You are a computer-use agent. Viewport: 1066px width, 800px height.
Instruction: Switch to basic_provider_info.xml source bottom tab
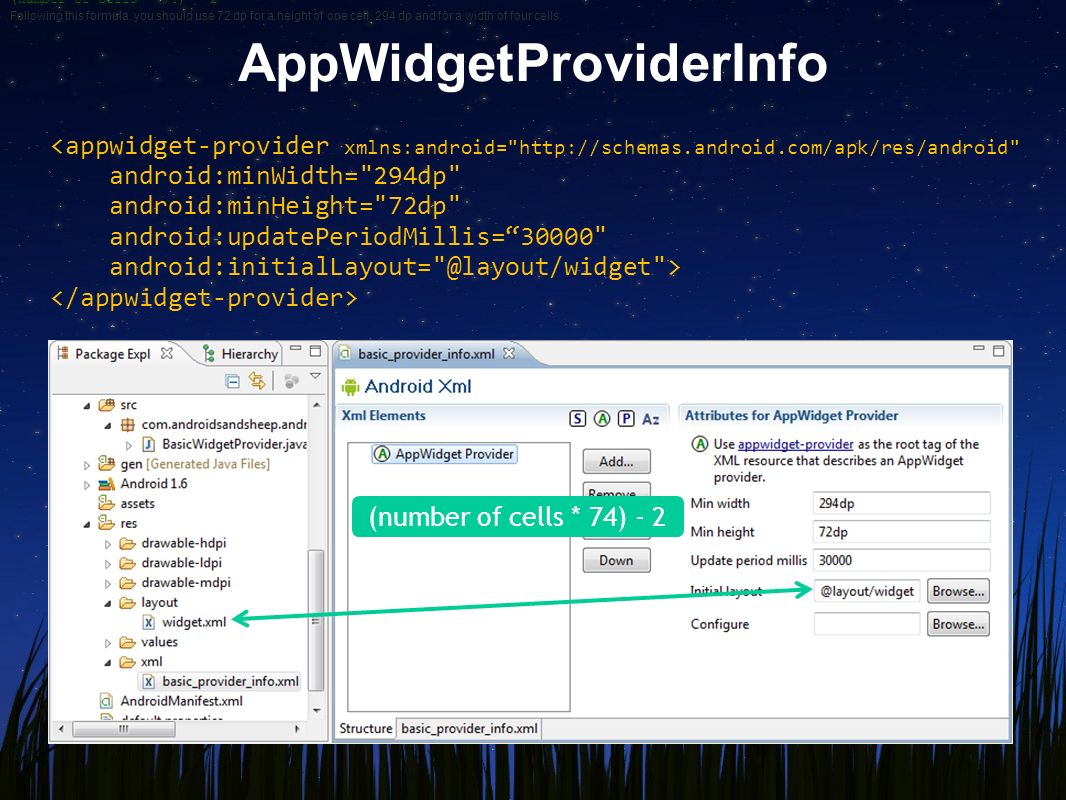tap(469, 729)
